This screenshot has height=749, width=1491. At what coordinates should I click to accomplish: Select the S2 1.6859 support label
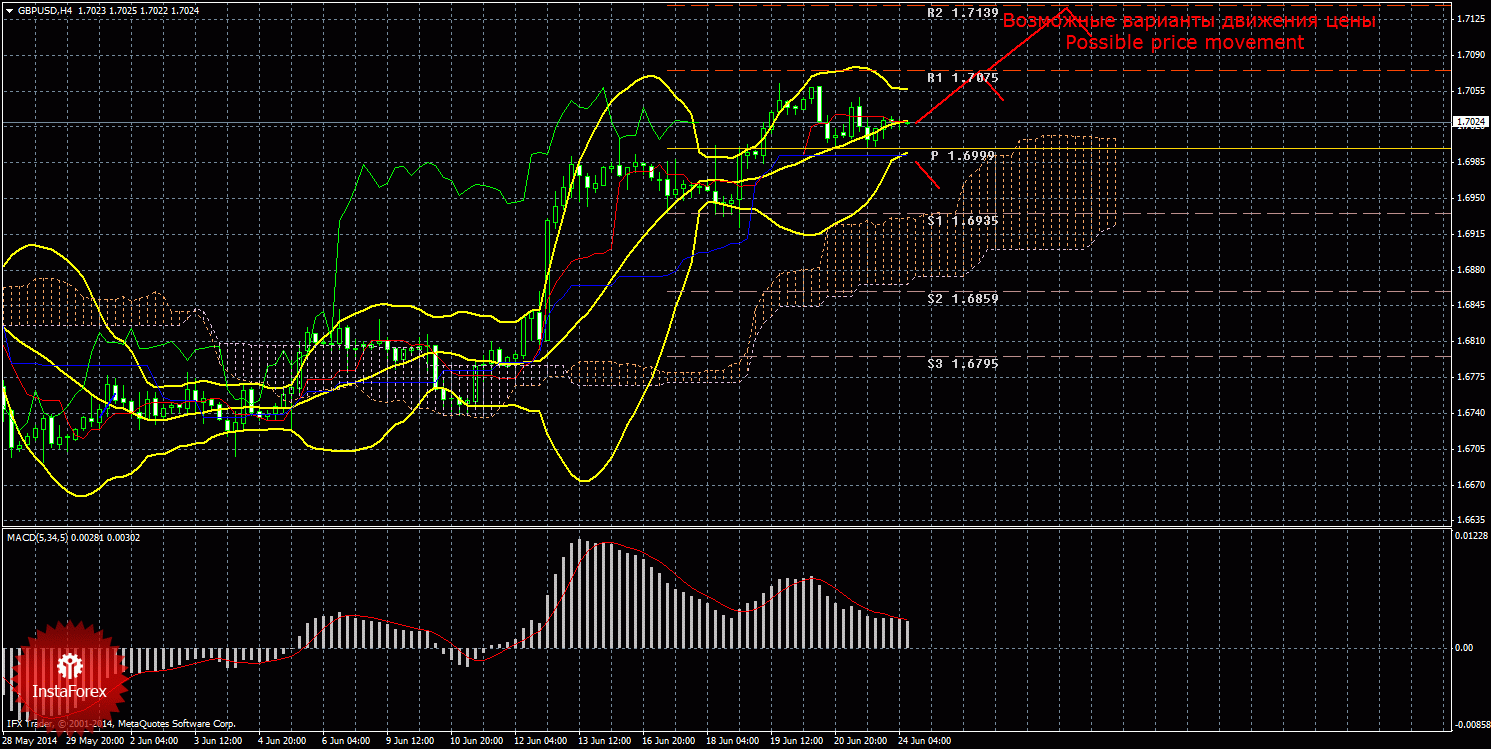point(962,299)
